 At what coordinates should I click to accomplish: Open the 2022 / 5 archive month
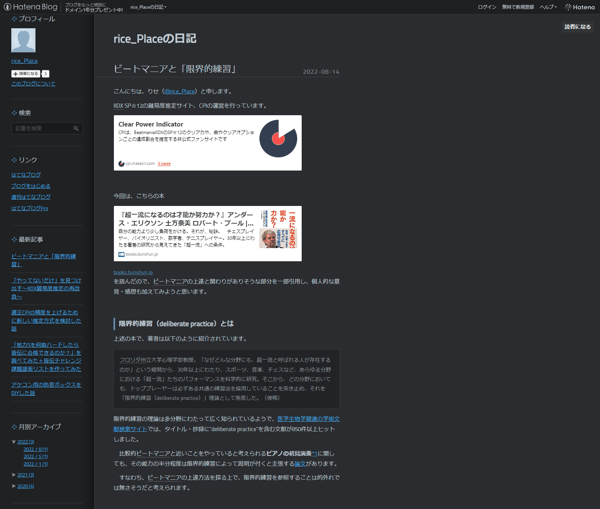coord(36,457)
